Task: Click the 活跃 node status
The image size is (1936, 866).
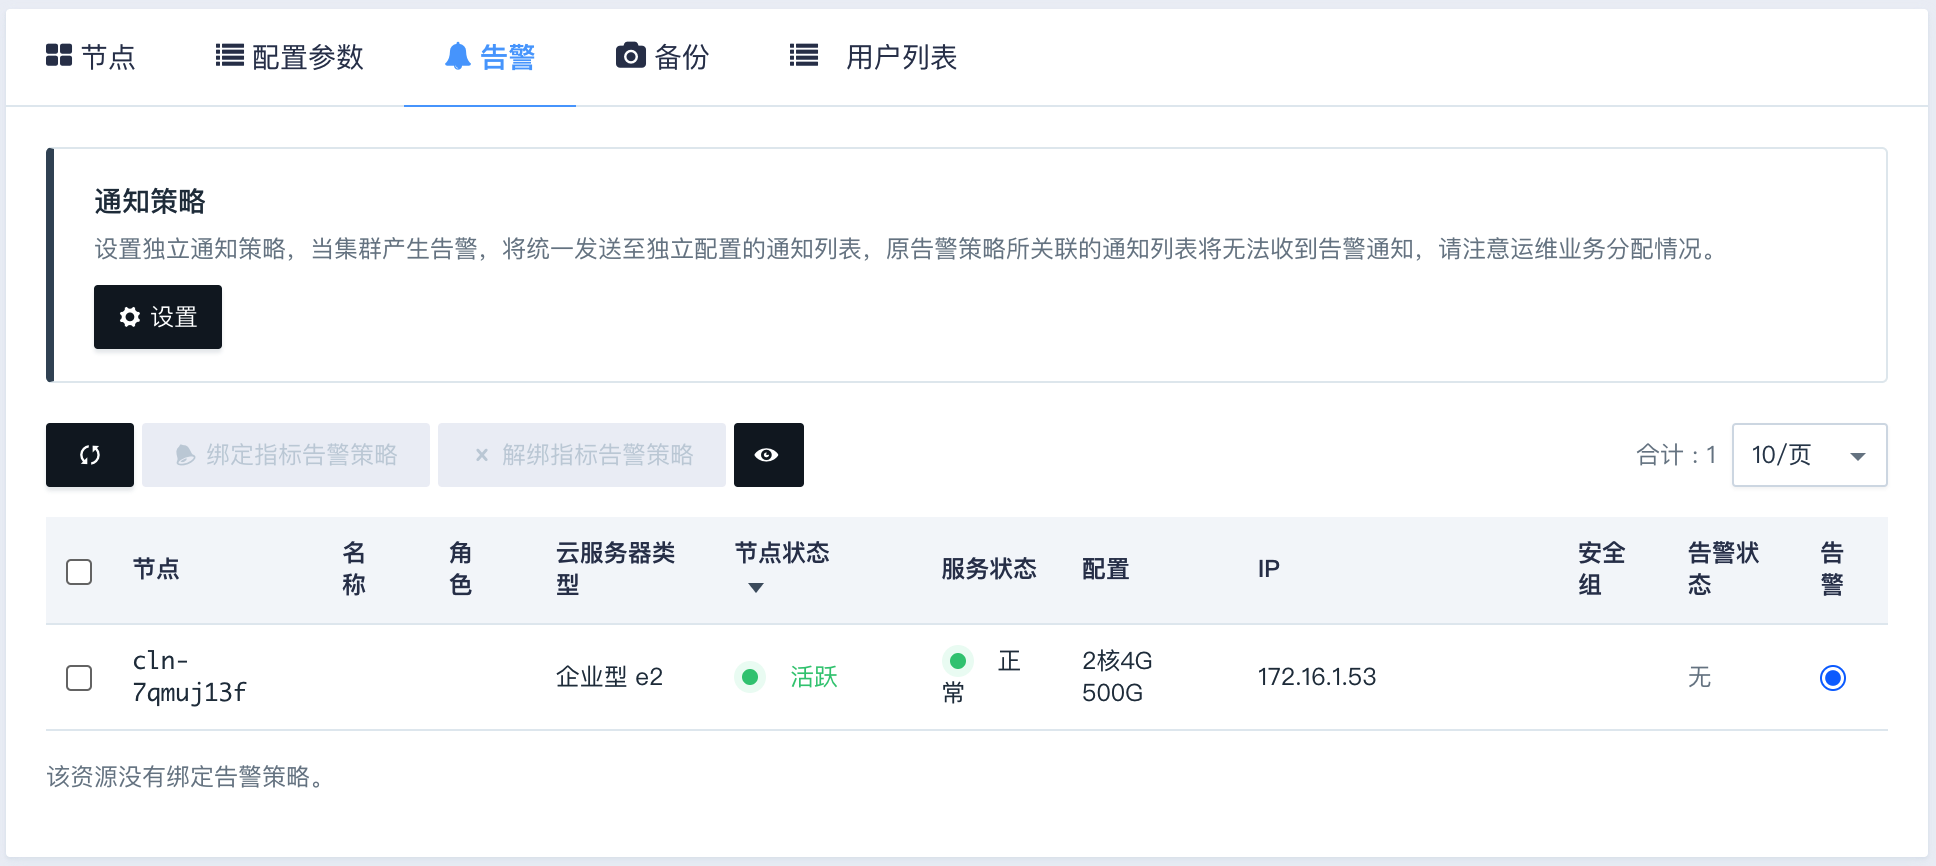Action: [814, 677]
